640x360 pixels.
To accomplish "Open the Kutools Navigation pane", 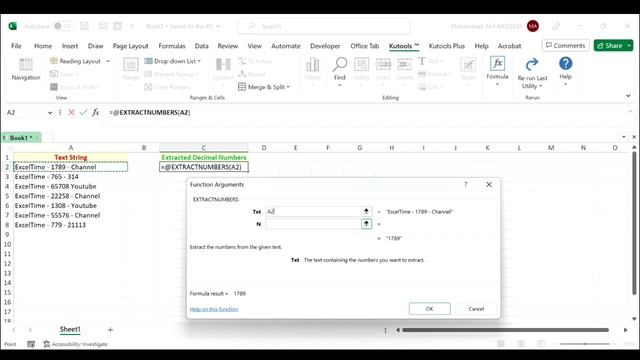I will tap(26, 69).
